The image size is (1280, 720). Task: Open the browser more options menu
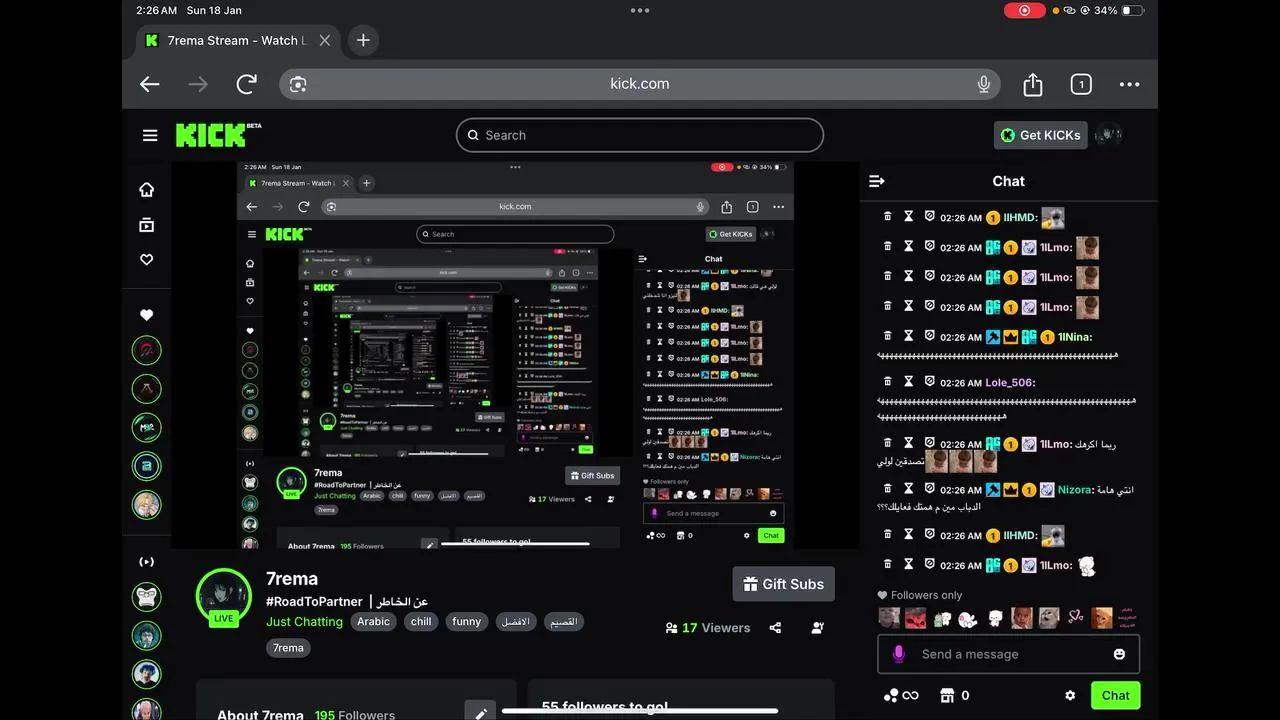(1129, 84)
